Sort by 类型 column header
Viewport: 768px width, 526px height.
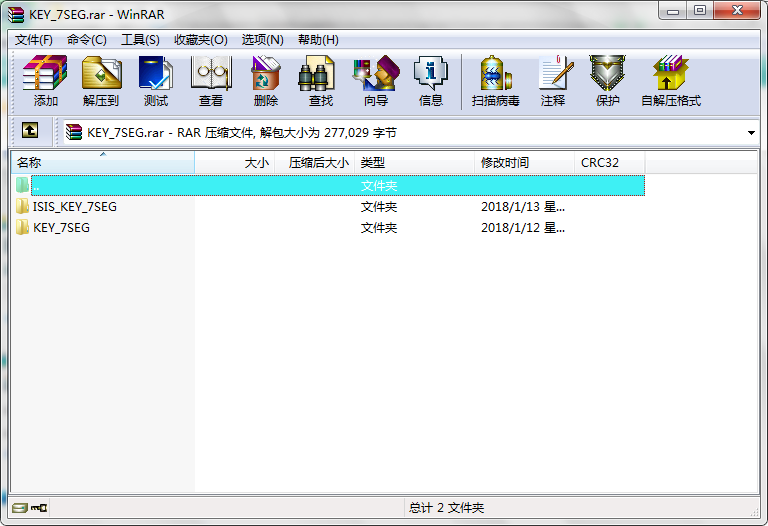(414, 163)
